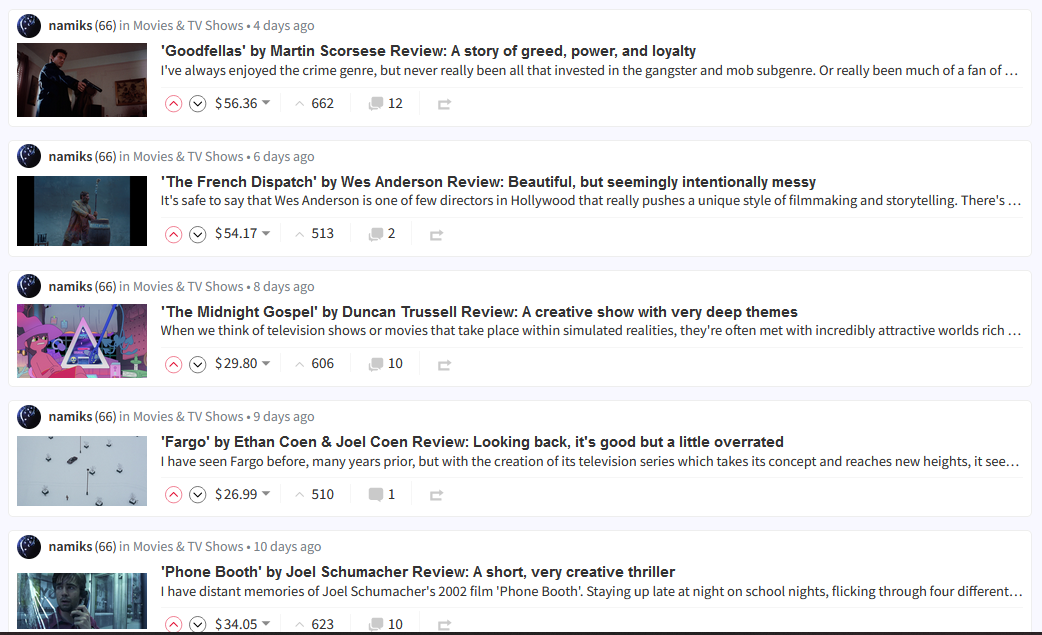Show voters list with 623 votes
This screenshot has width=1042, height=635.
314,624
